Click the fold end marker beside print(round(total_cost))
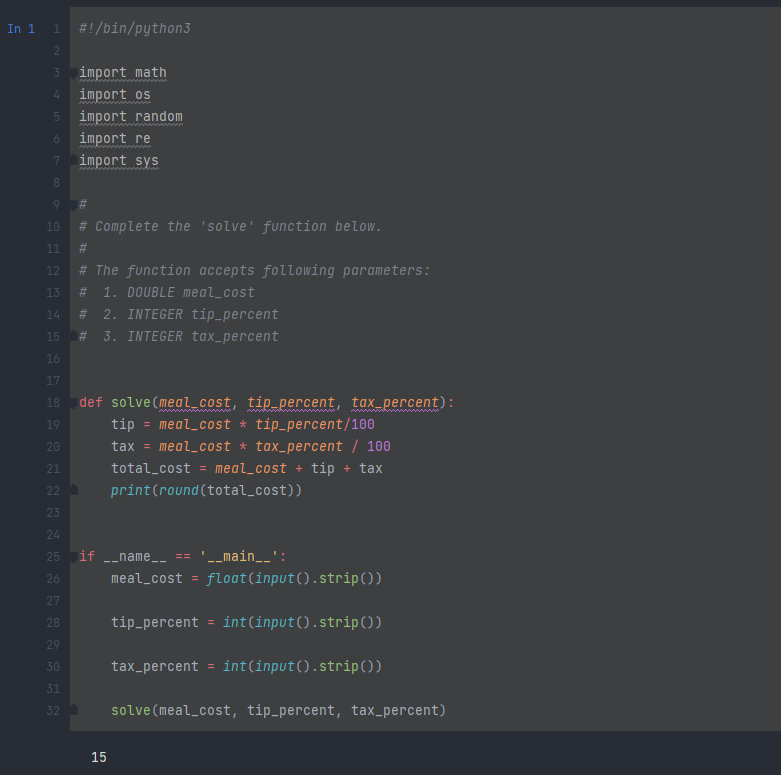This screenshot has width=781, height=775. pos(73,490)
